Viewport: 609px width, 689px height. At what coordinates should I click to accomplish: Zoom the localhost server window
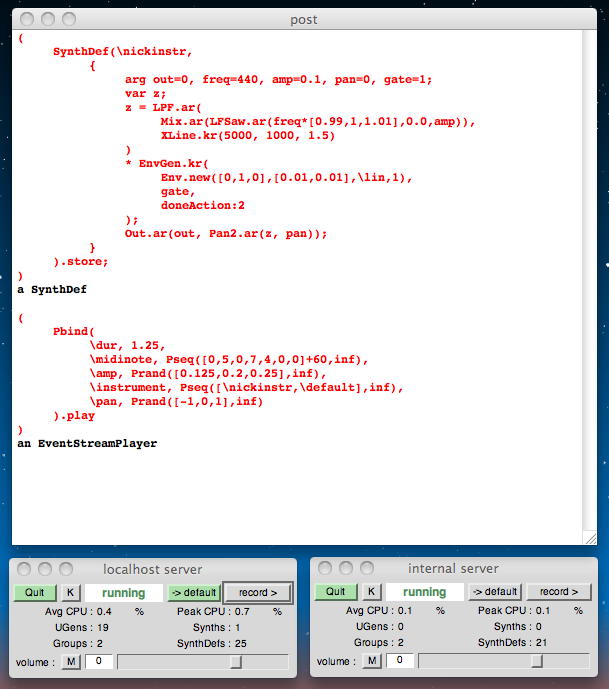(66, 569)
